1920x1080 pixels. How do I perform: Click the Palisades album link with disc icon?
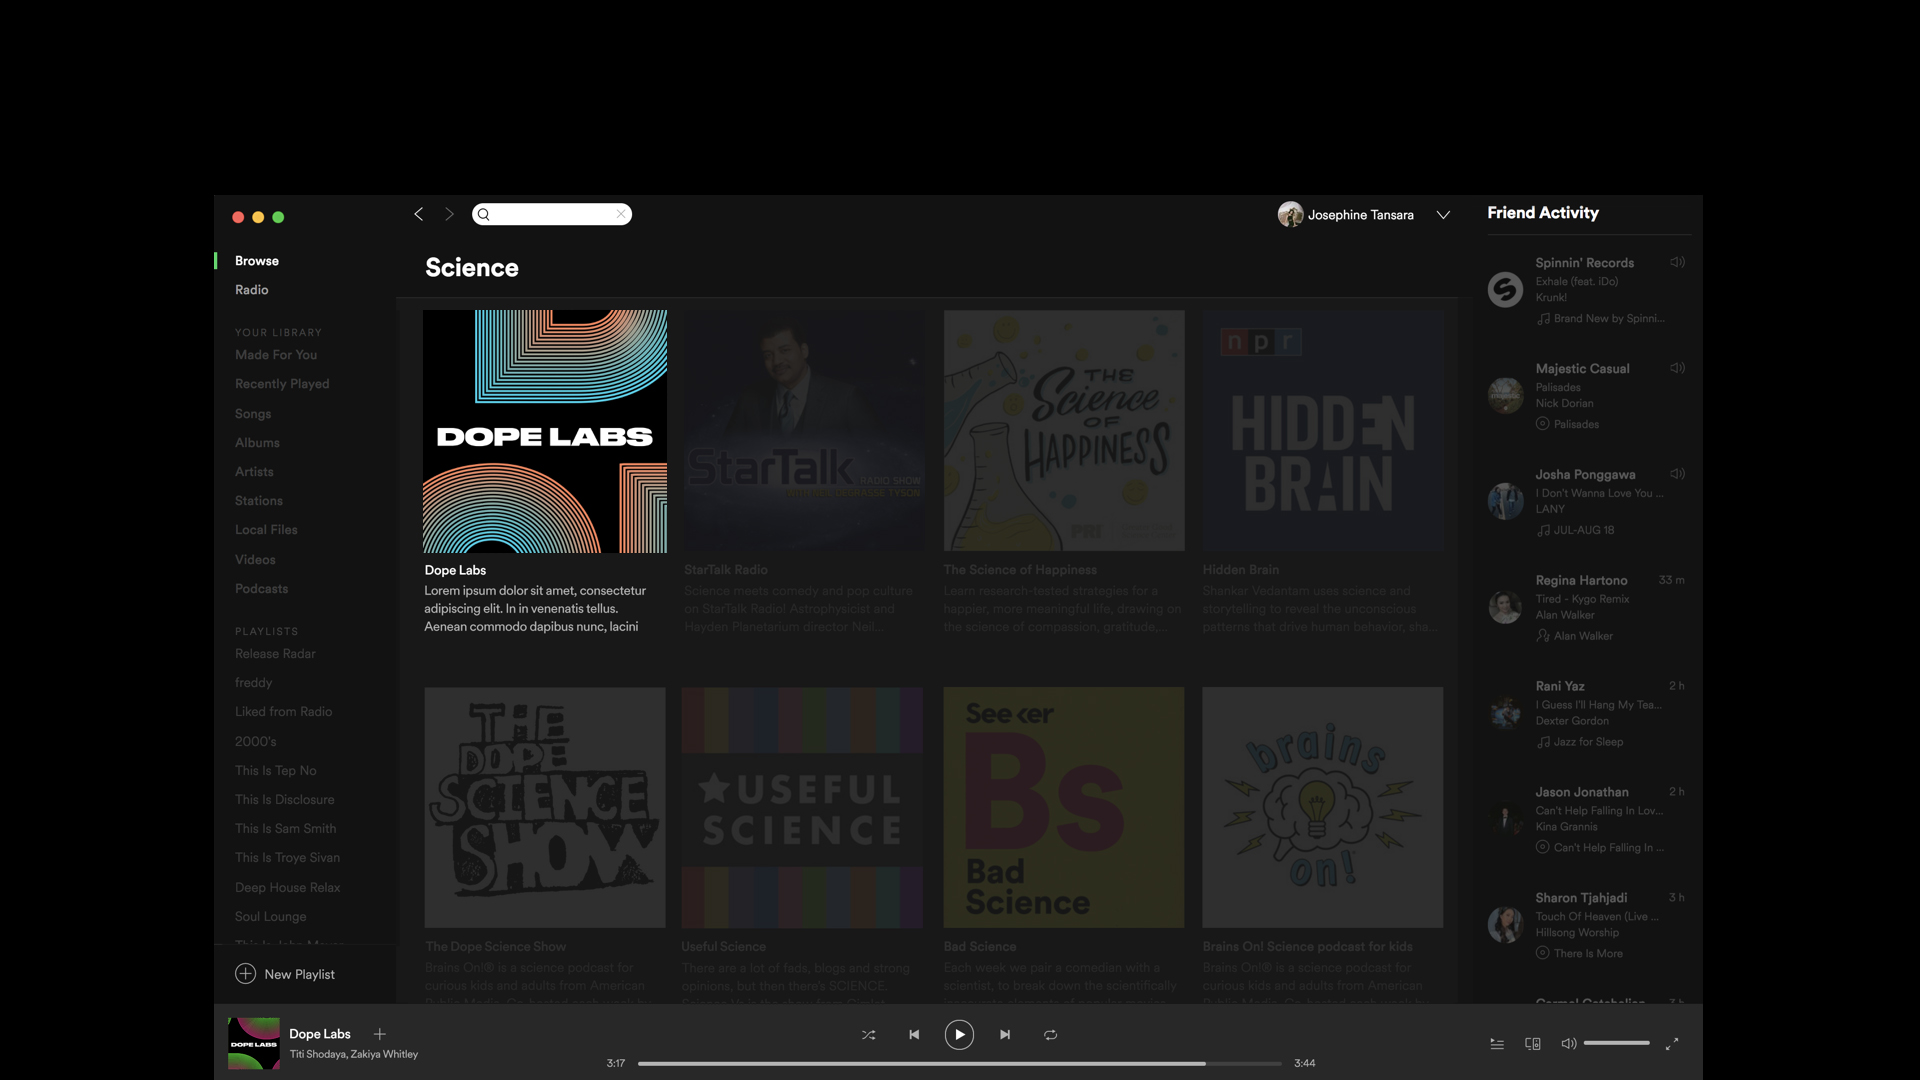pyautogui.click(x=1568, y=424)
